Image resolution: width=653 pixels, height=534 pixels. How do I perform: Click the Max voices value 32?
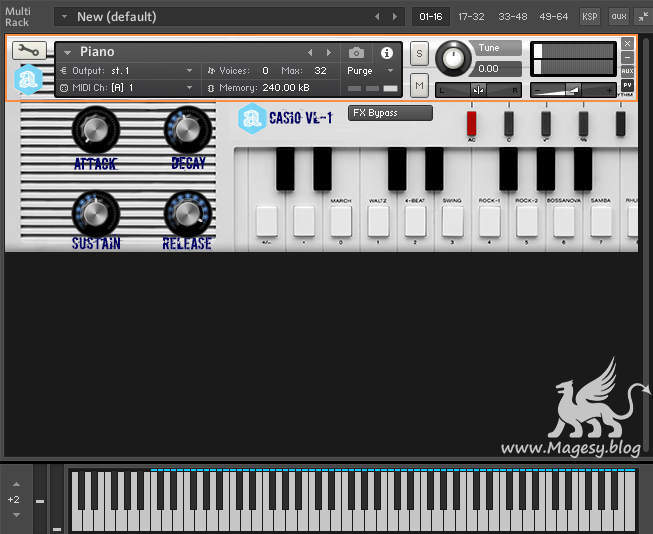coord(320,71)
